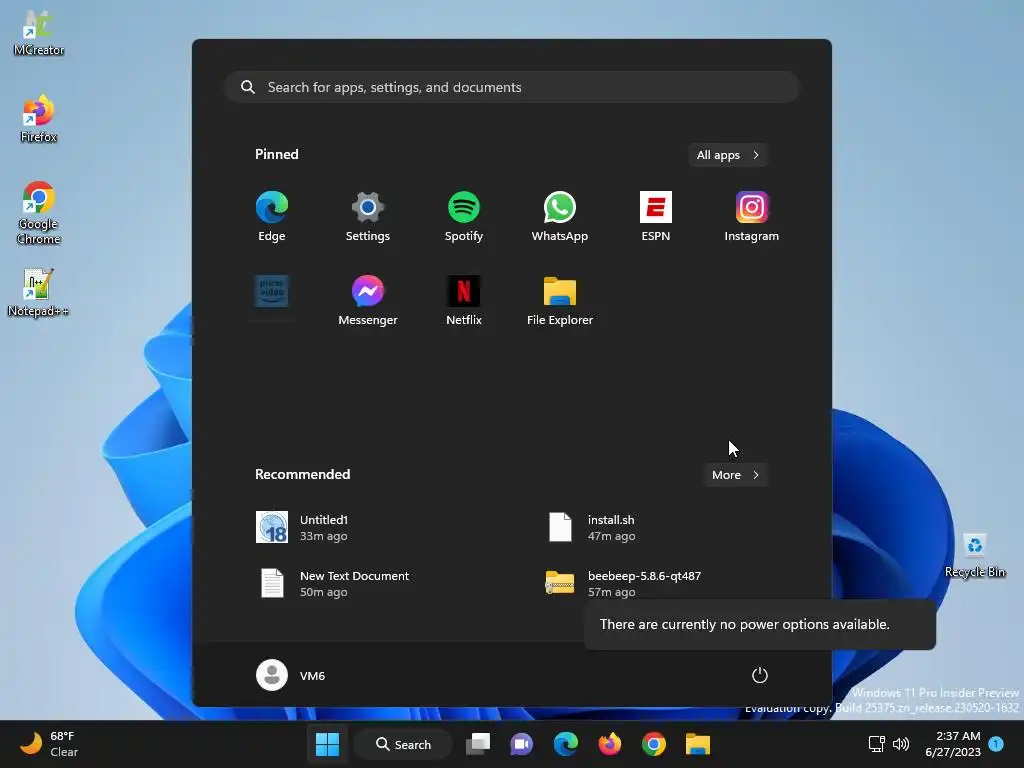Launch Spotify from pinned apps

tap(464, 216)
